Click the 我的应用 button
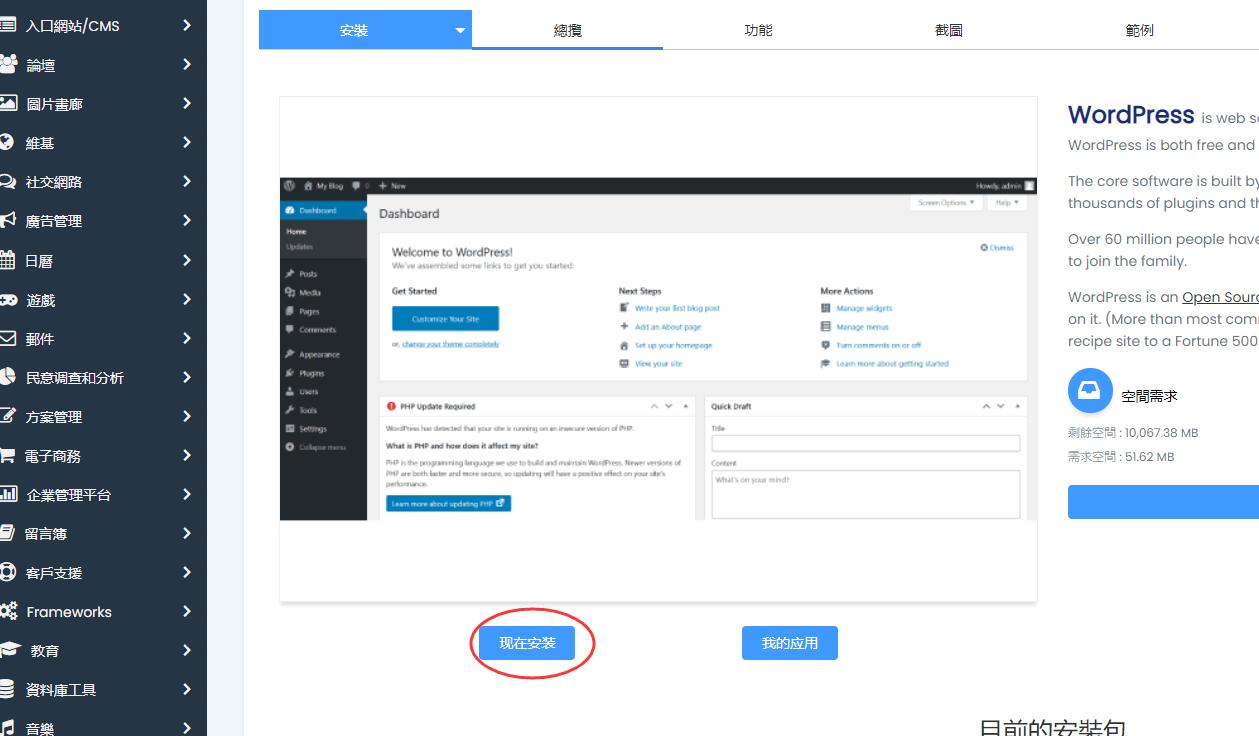The width and height of the screenshot is (1259, 736). point(790,643)
